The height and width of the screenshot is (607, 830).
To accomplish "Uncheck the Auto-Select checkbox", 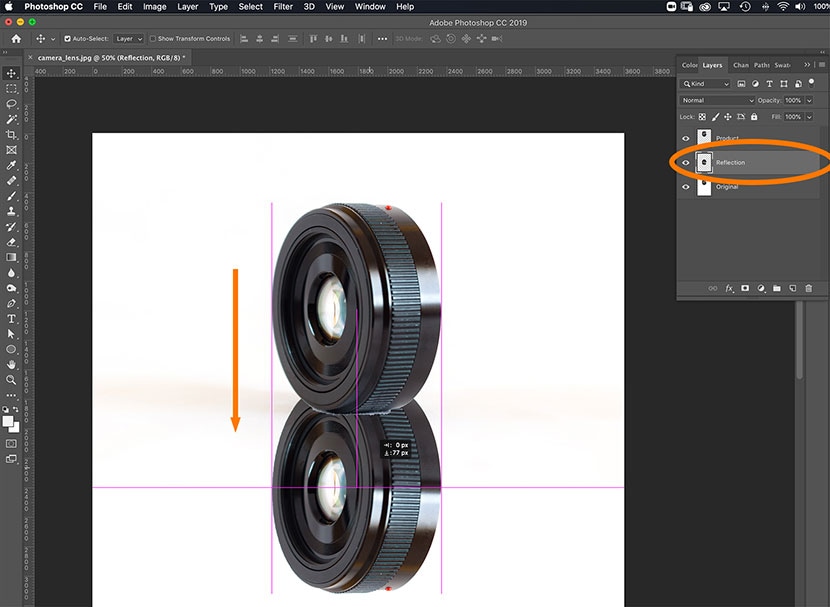I will tap(67, 39).
